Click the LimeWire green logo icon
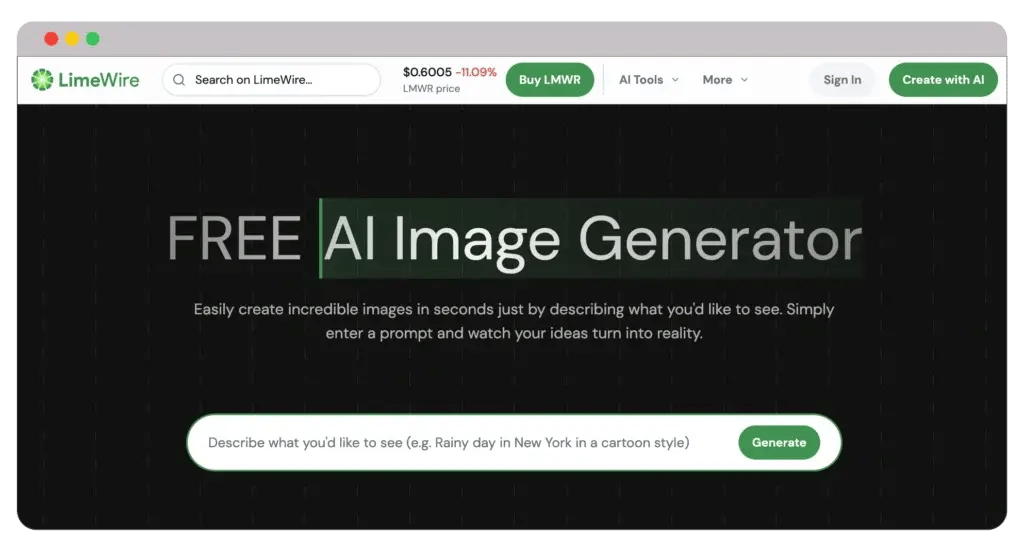Screen dimensions: 1024x540 pos(42,80)
